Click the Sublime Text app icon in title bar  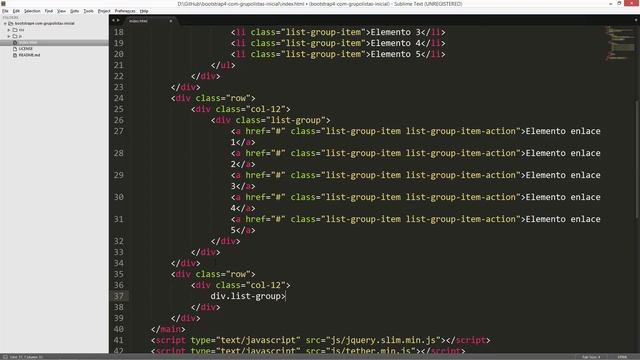(x=3, y=3)
